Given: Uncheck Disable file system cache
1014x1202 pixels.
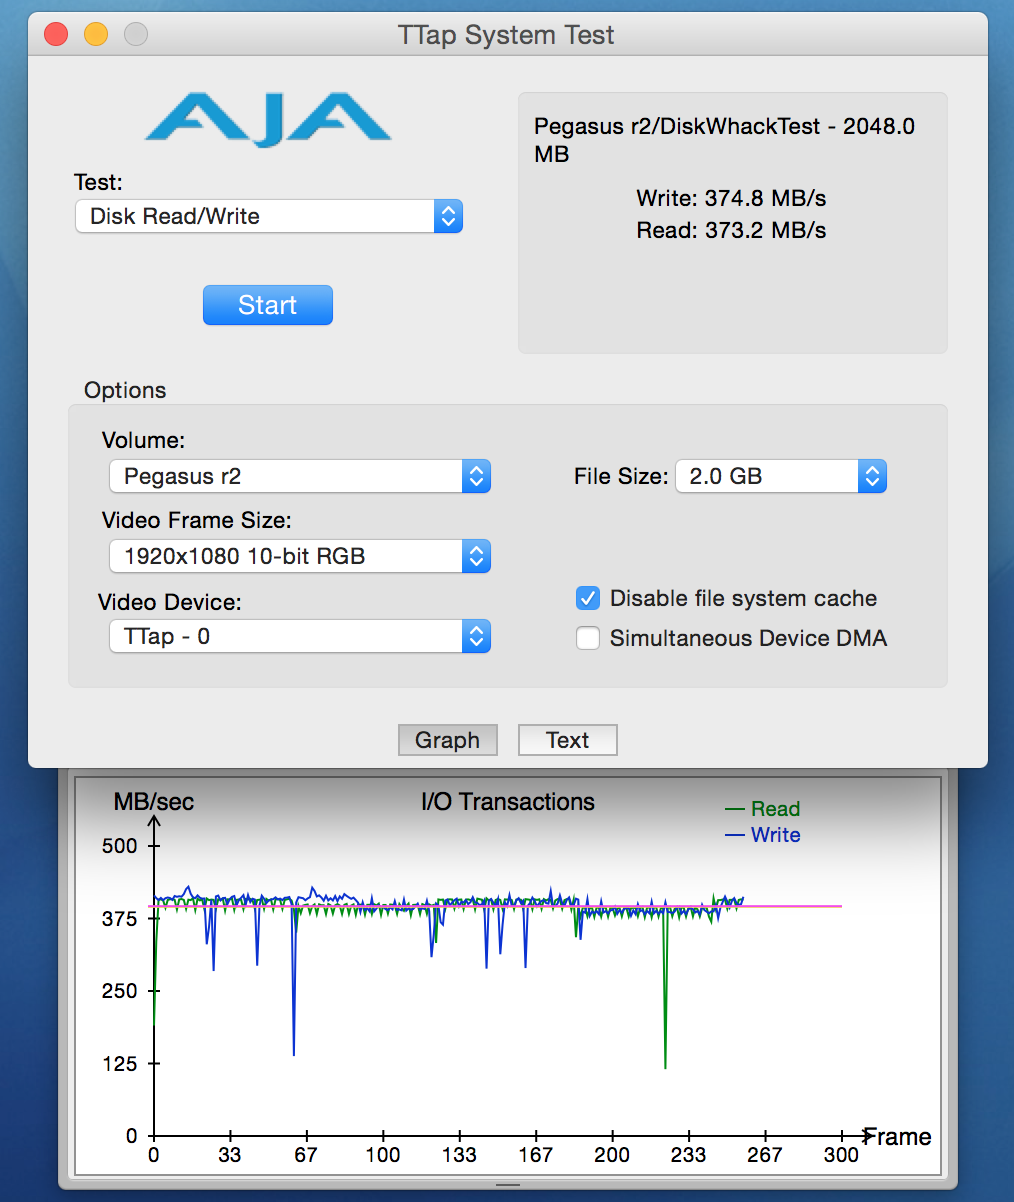Looking at the screenshot, I should pyautogui.click(x=588, y=598).
